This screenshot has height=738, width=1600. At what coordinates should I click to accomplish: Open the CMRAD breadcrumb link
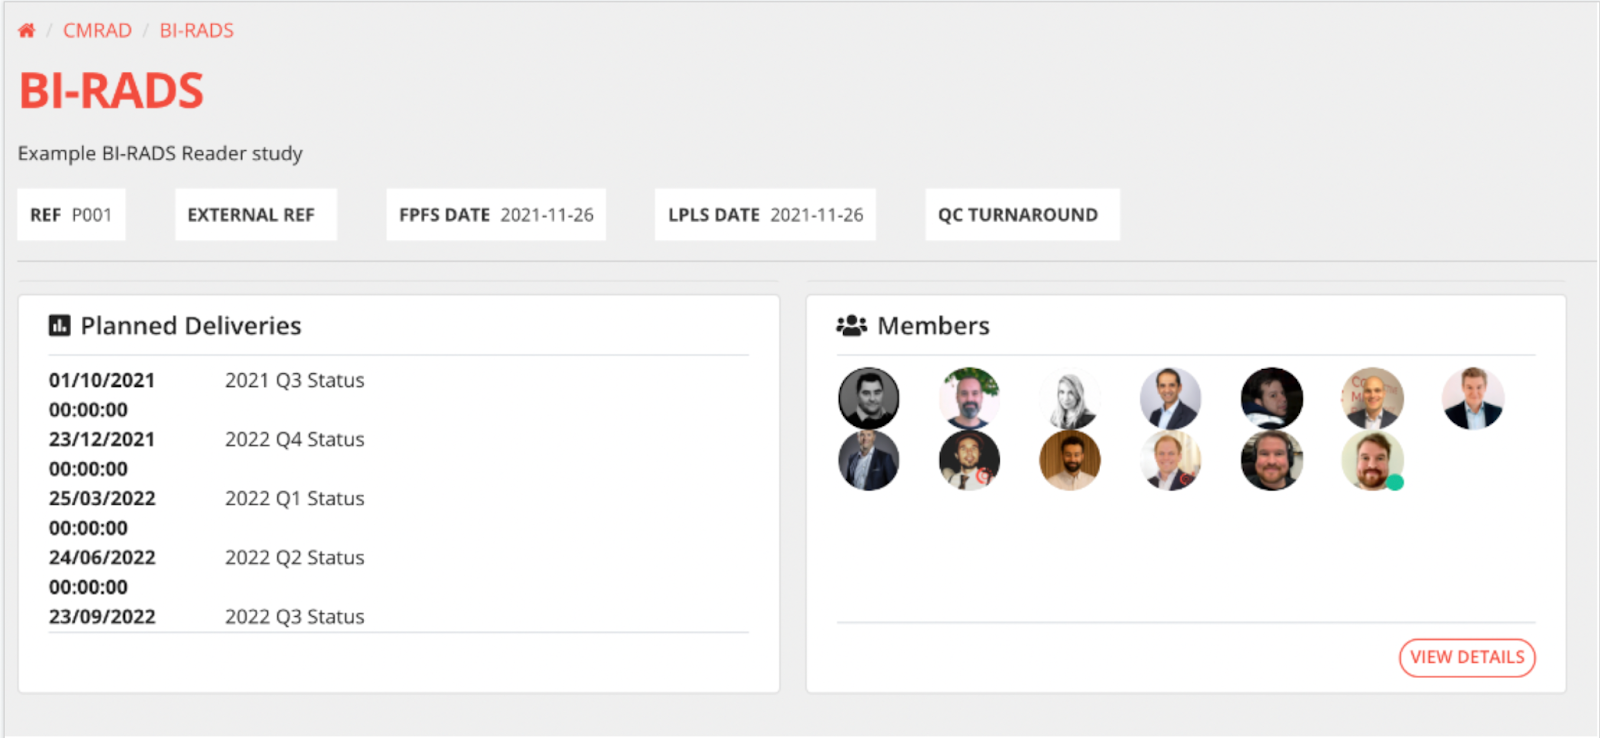[97, 30]
